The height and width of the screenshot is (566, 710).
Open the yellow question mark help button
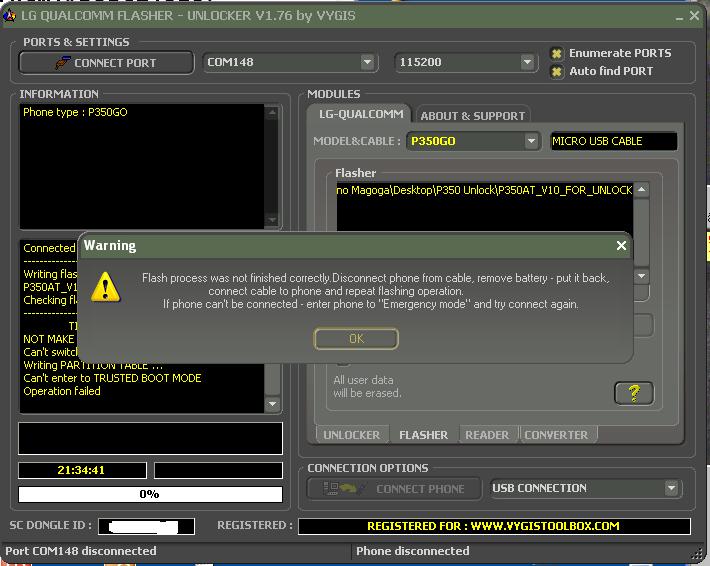point(633,393)
